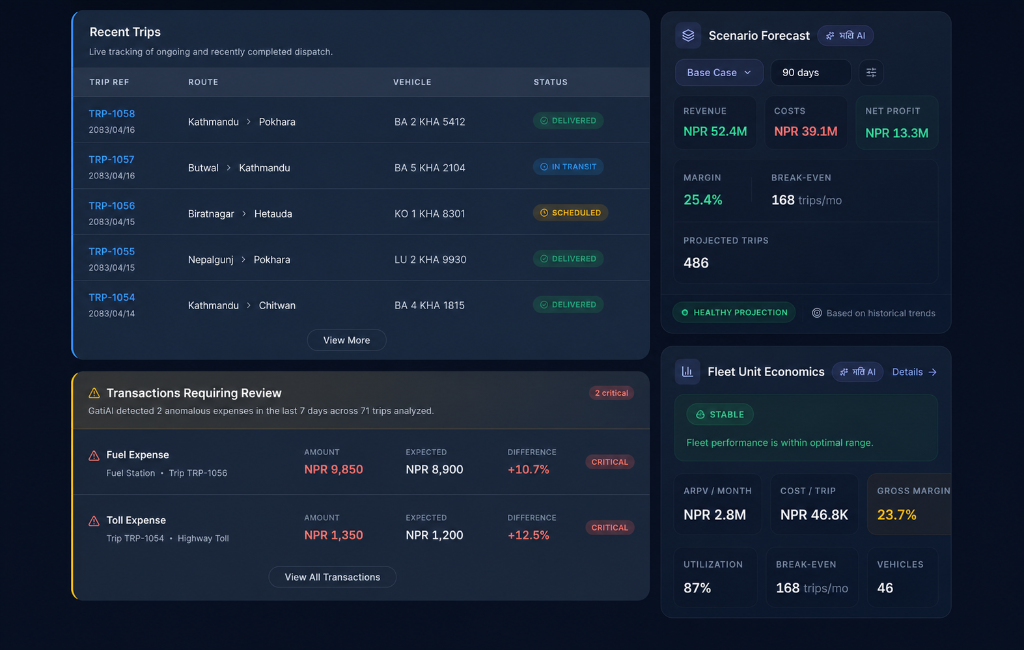Click the DELIVERED badge for TRP-1055
The width and height of the screenshot is (1024, 650).
(x=568, y=259)
